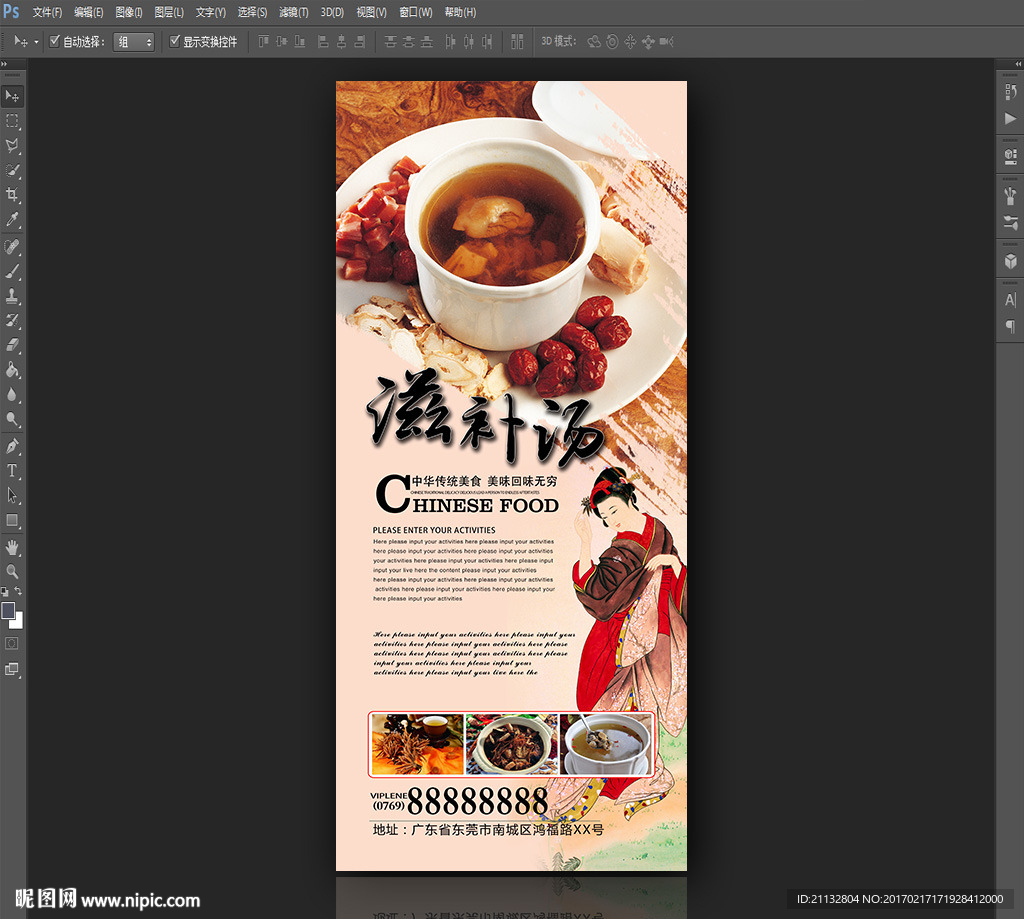This screenshot has height=919, width=1024.
Task: Select the Rectangular Marquee tool
Action: point(12,121)
